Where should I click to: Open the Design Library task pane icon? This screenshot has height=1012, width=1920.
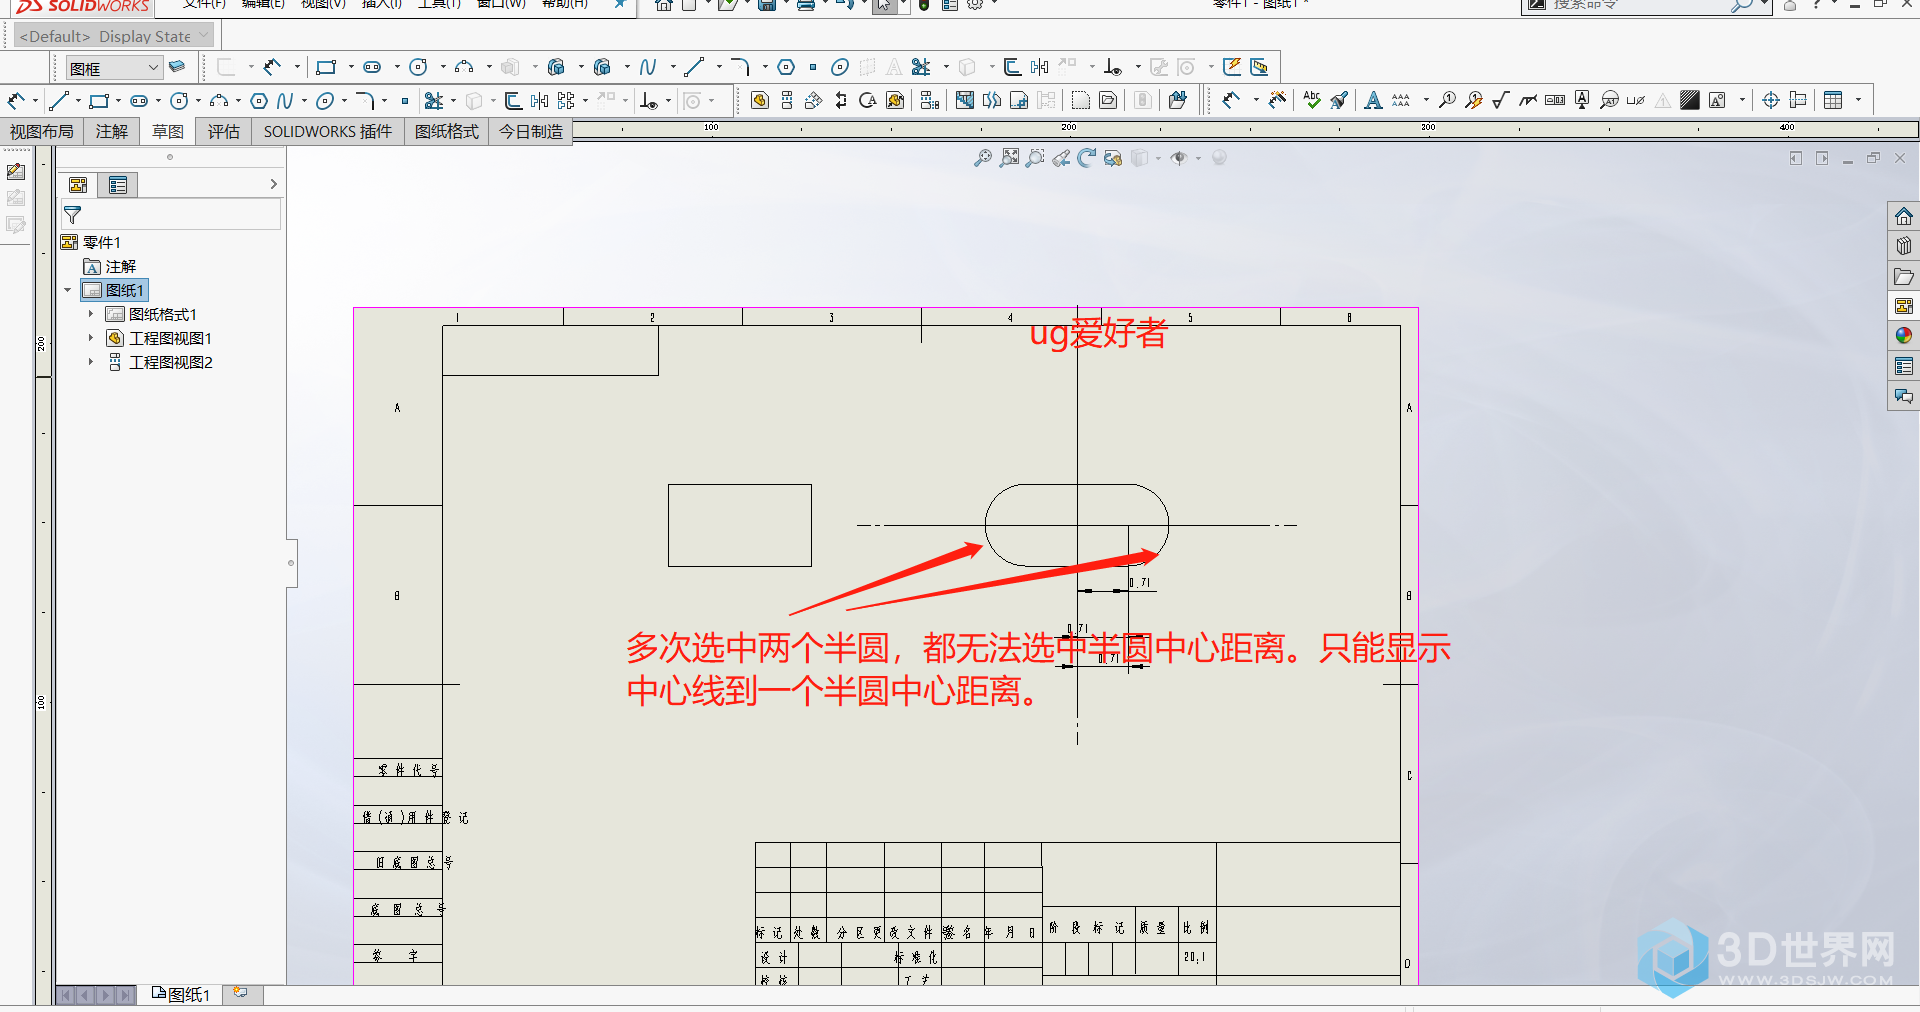pos(1903,246)
